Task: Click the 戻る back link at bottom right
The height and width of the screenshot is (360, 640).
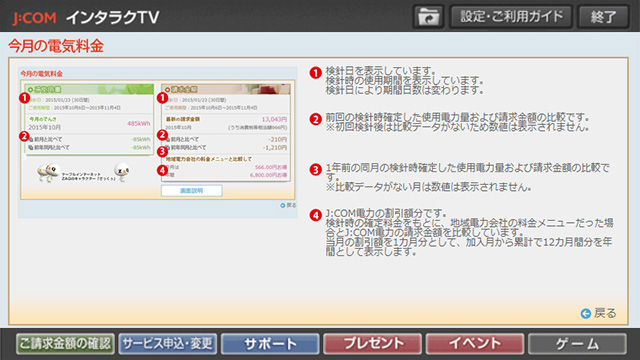Action: click(604, 313)
